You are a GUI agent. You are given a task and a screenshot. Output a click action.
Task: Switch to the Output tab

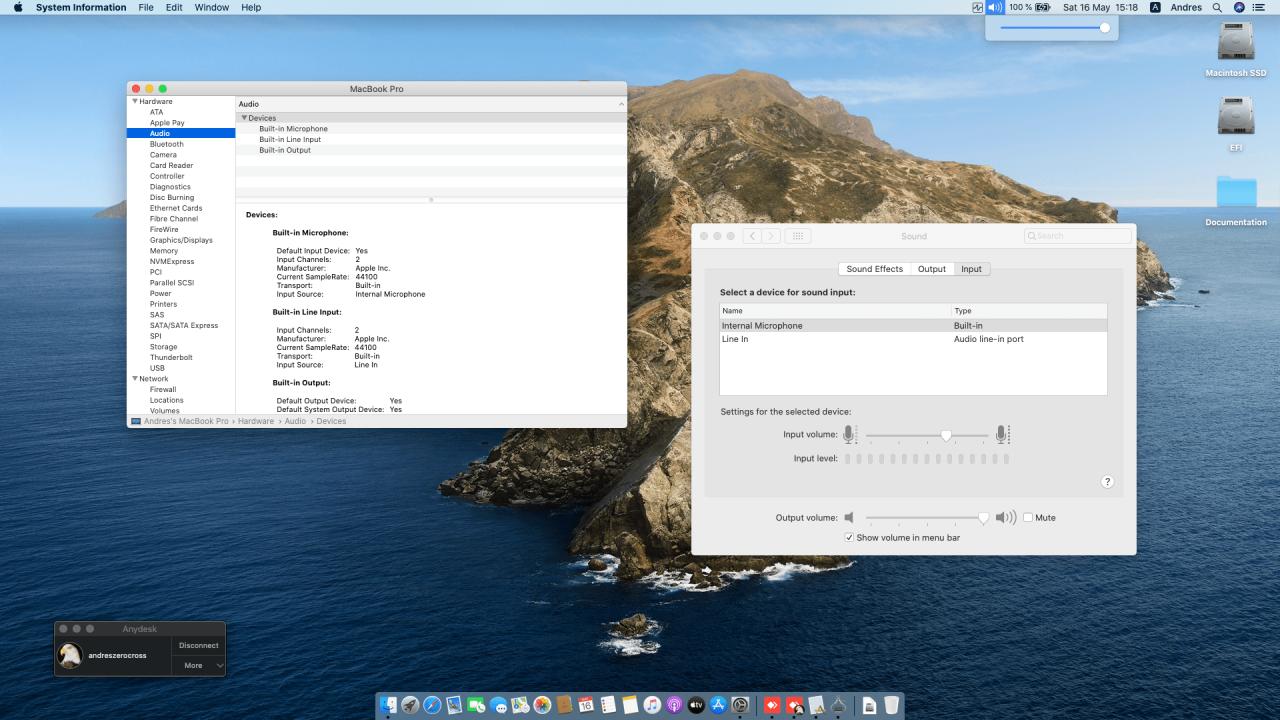[931, 269]
